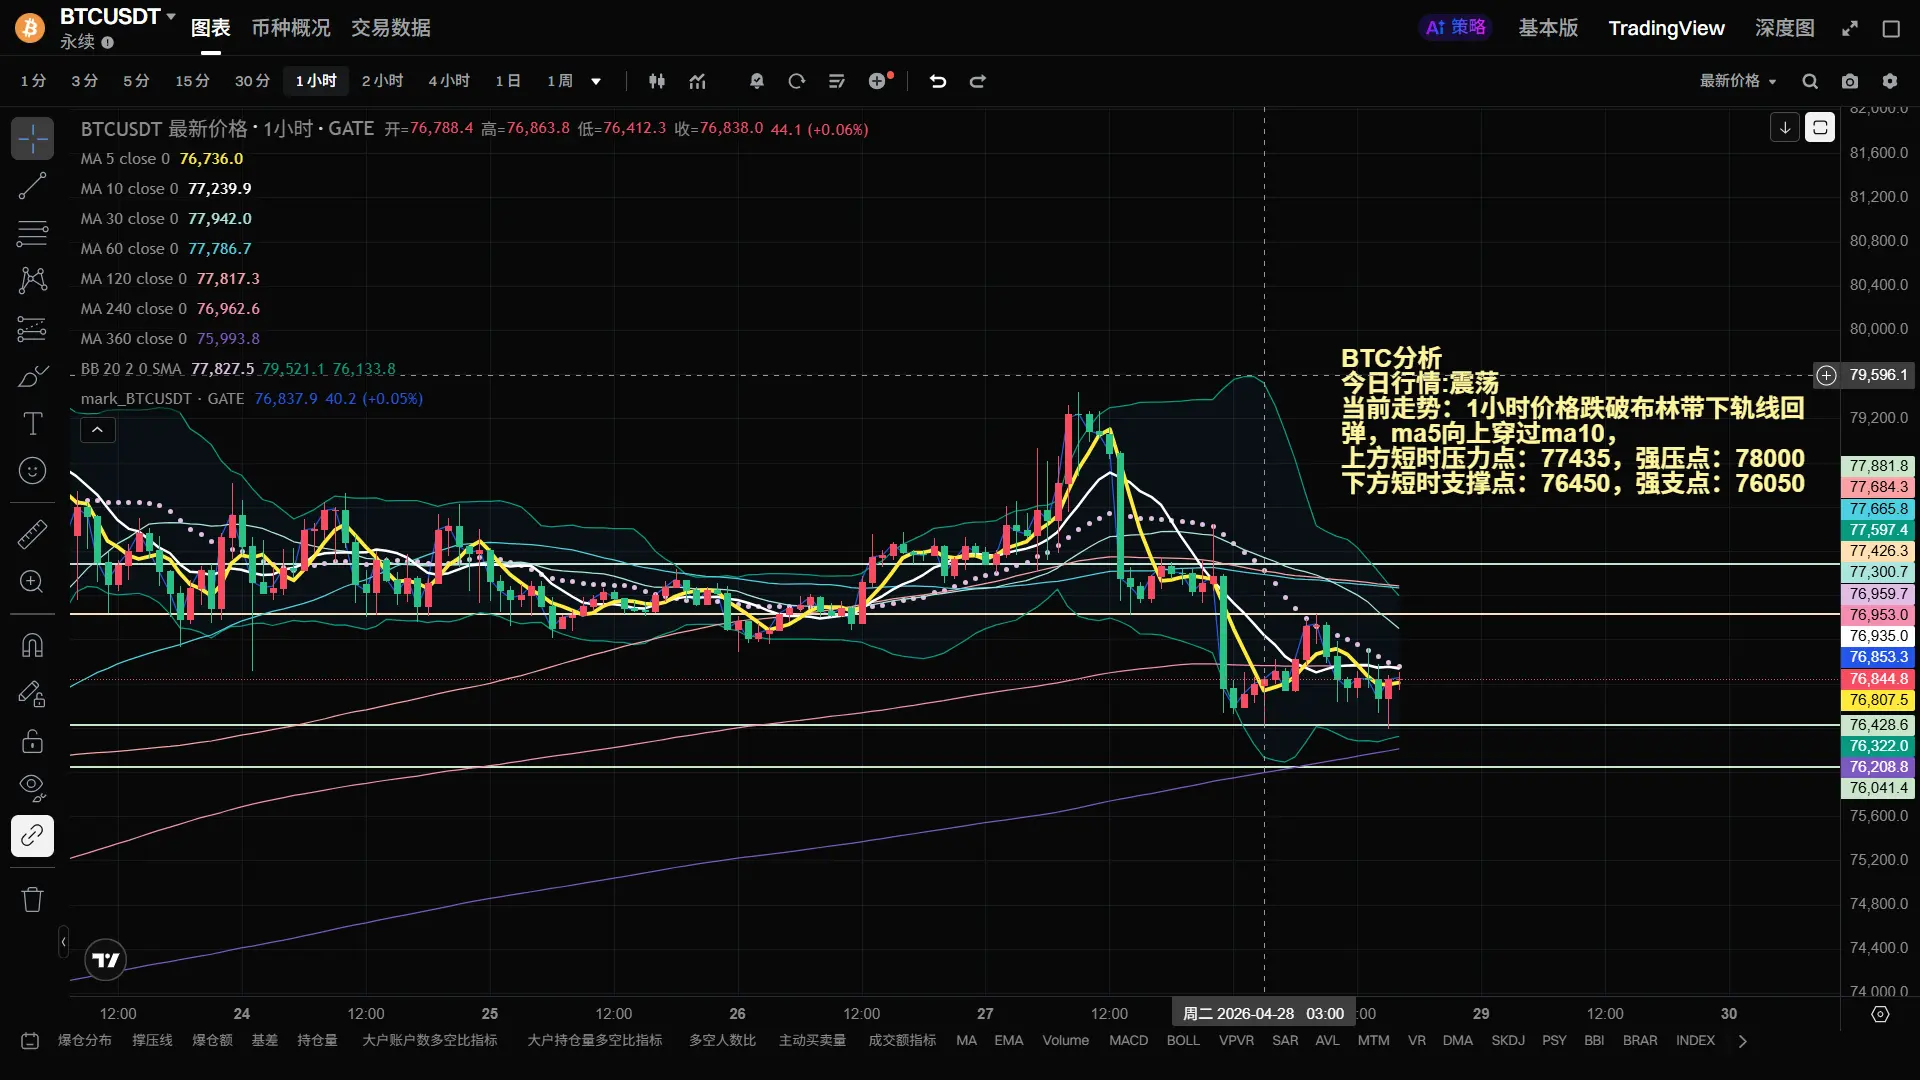Viewport: 1920px width, 1080px height.
Task: Add the MACD indicator from bottom bar
Action: point(1128,1040)
